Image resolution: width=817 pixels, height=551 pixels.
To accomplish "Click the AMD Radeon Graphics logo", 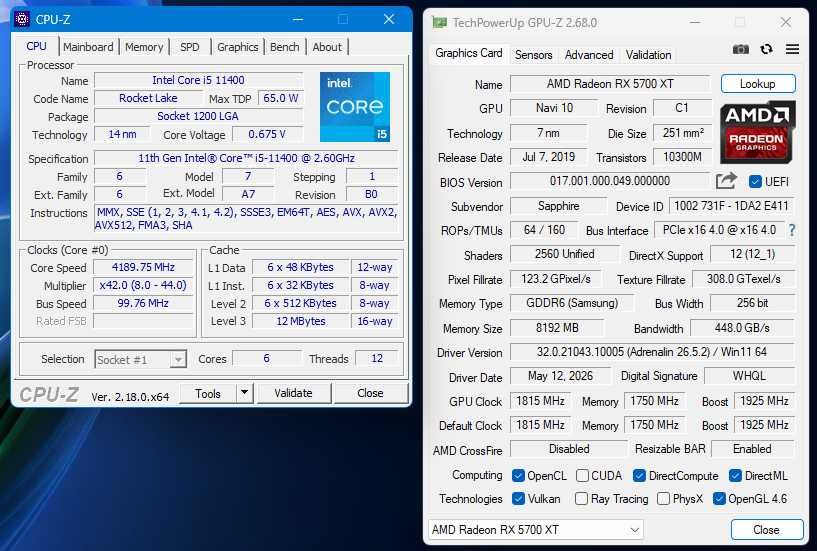I will 758,132.
